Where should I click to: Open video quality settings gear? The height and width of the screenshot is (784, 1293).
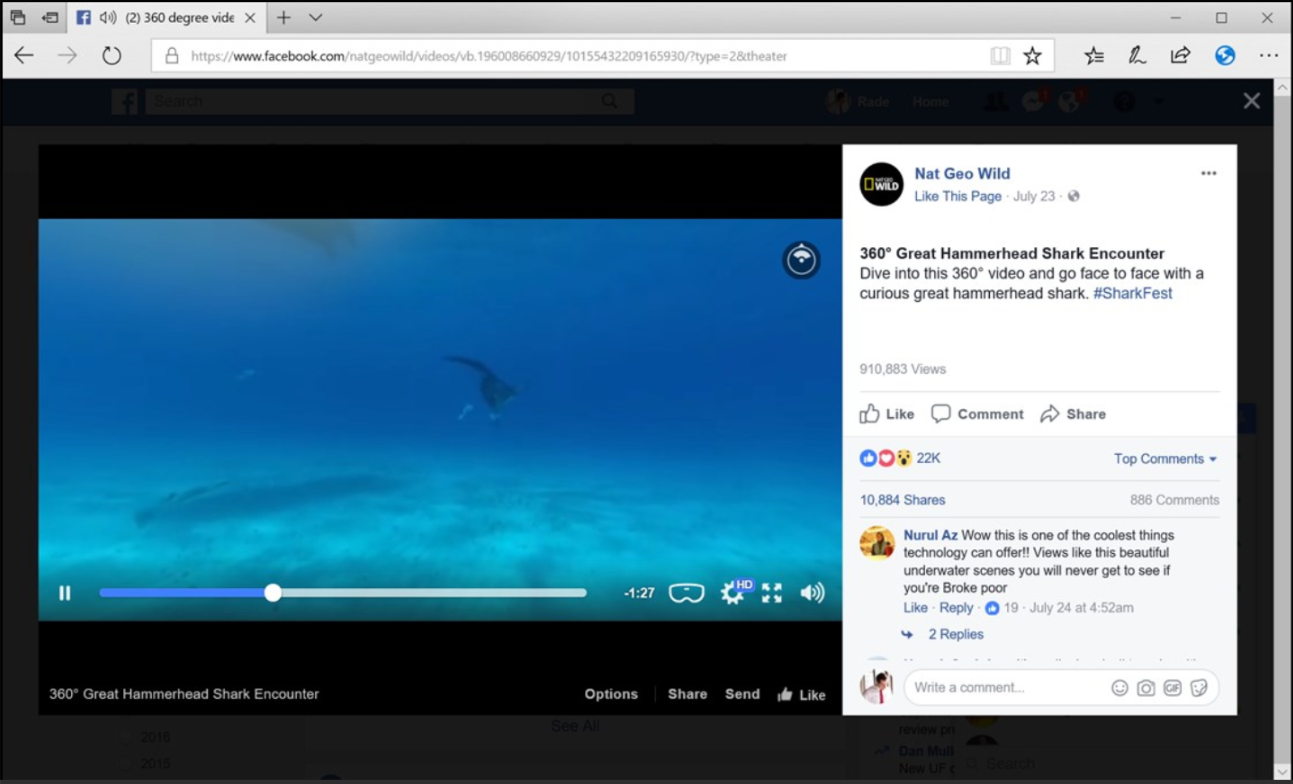[733, 593]
